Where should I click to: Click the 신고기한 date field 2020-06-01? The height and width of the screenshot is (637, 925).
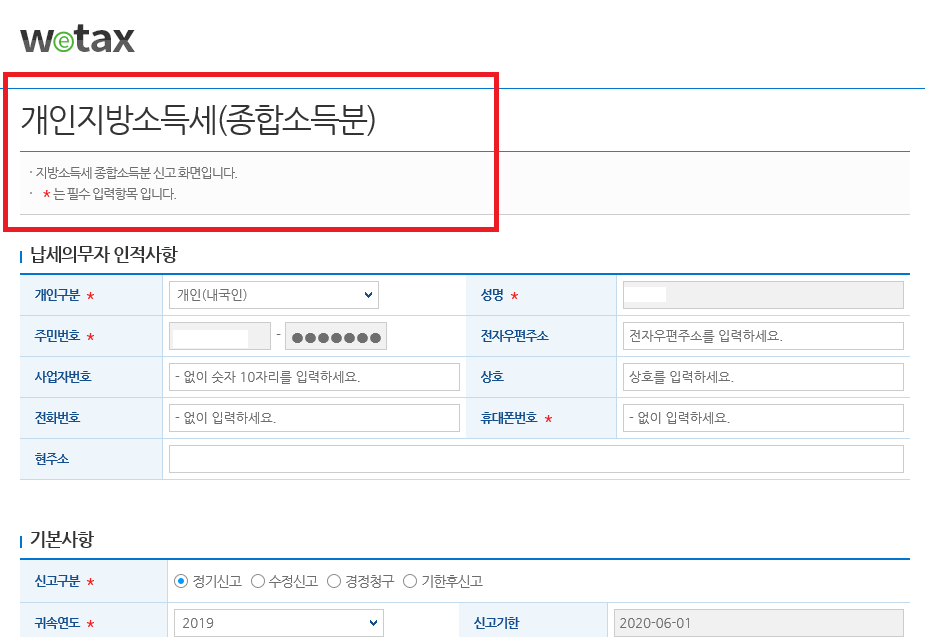759,623
